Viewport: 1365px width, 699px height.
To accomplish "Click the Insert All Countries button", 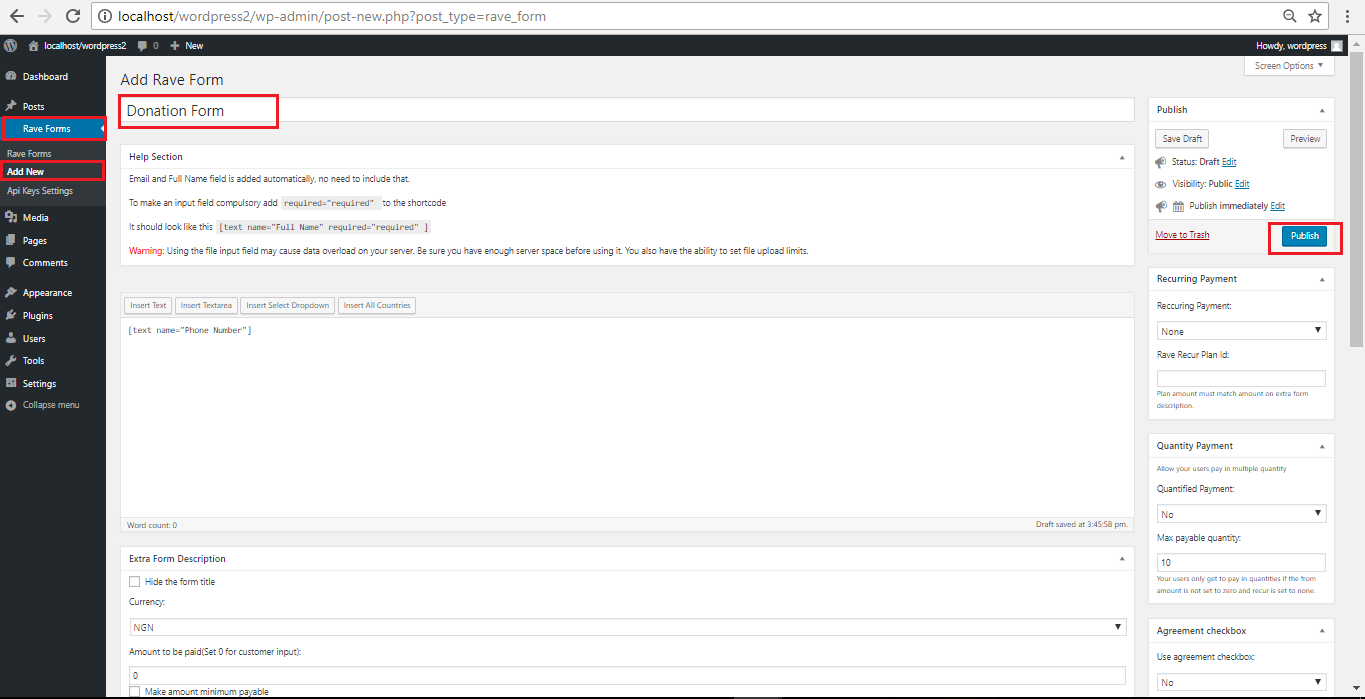I will pyautogui.click(x=378, y=305).
